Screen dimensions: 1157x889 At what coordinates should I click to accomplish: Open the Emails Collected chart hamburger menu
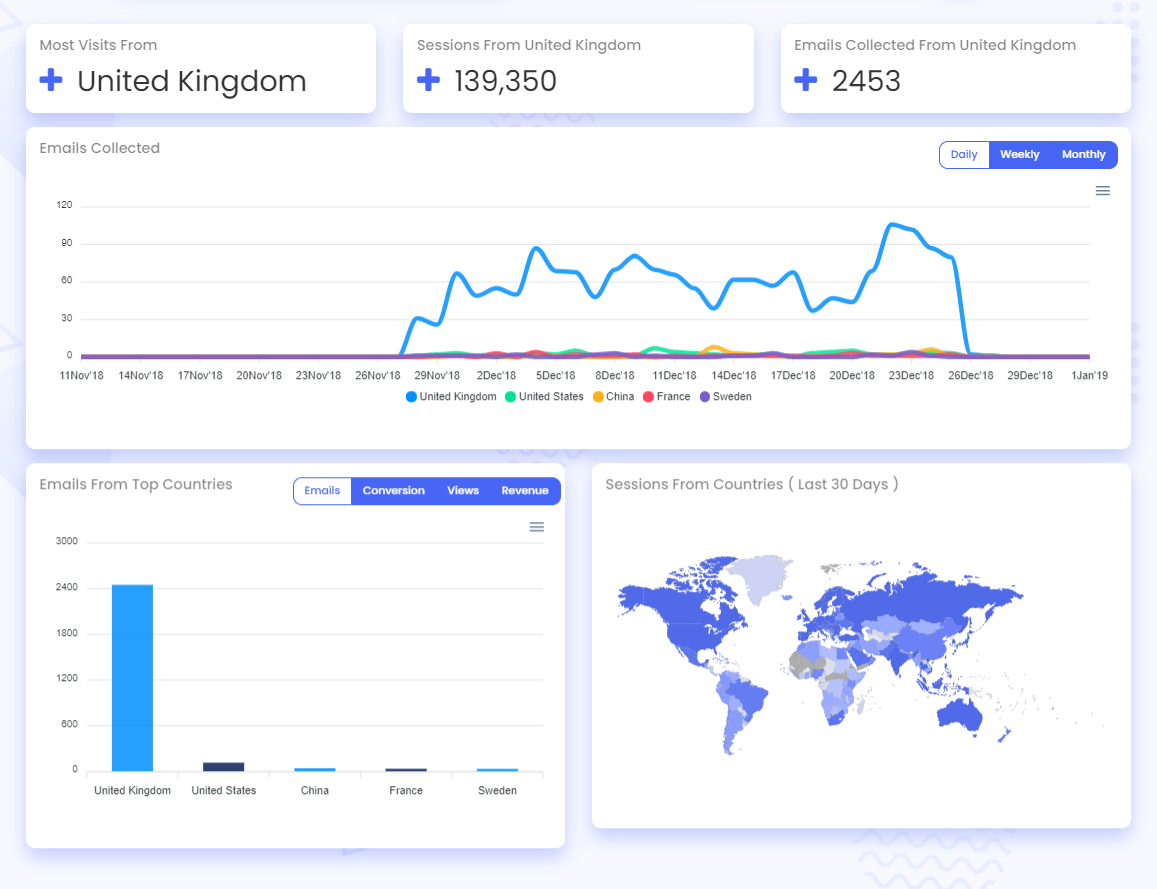coord(1102,190)
